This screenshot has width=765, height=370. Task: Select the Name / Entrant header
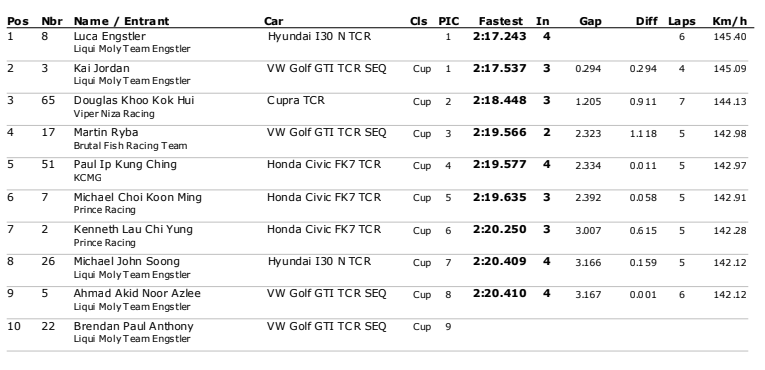point(121,21)
